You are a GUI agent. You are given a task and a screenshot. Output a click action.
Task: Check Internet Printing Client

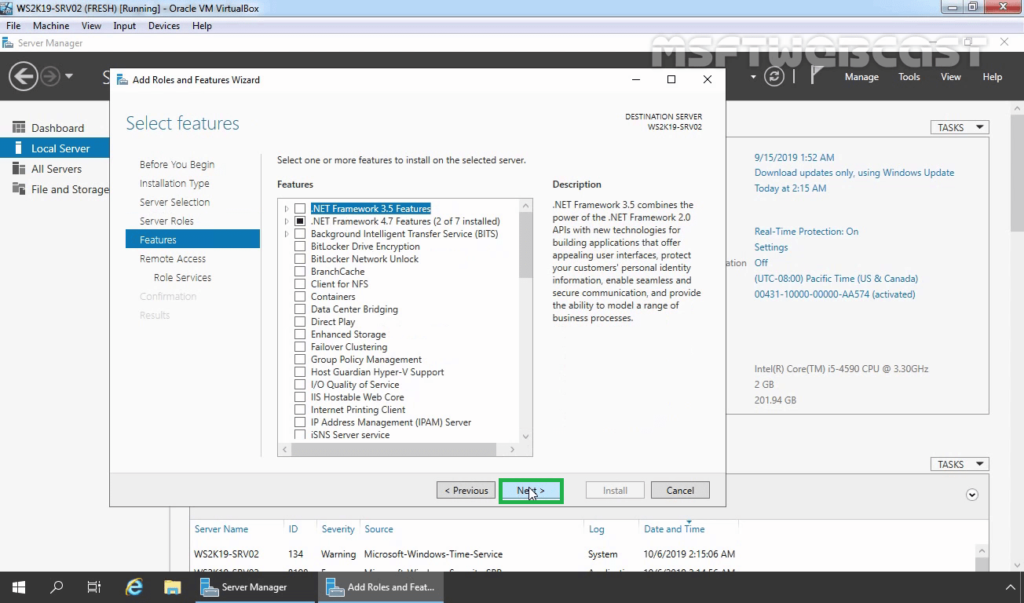click(x=300, y=410)
